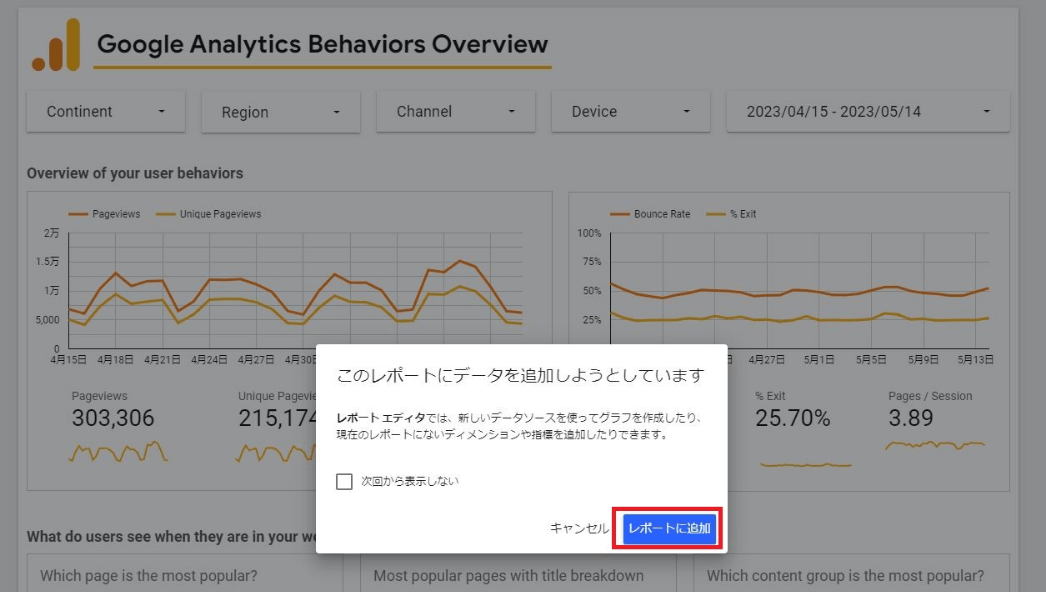The width and height of the screenshot is (1046, 592).
Task: Click 'Most popular pages with title breakdown'
Action: (x=508, y=576)
